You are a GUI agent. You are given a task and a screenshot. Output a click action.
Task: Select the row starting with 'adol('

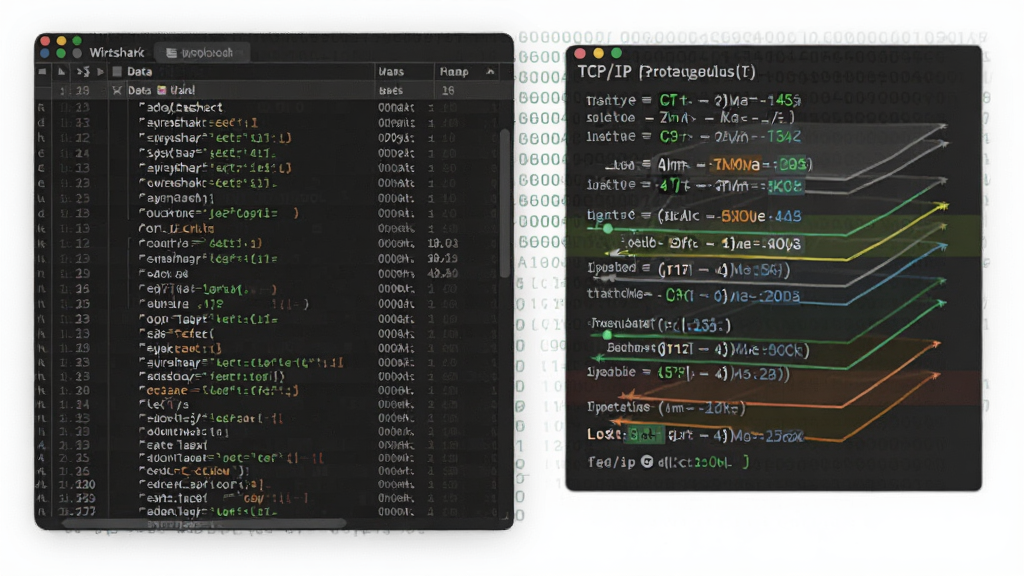pyautogui.click(x=268, y=107)
